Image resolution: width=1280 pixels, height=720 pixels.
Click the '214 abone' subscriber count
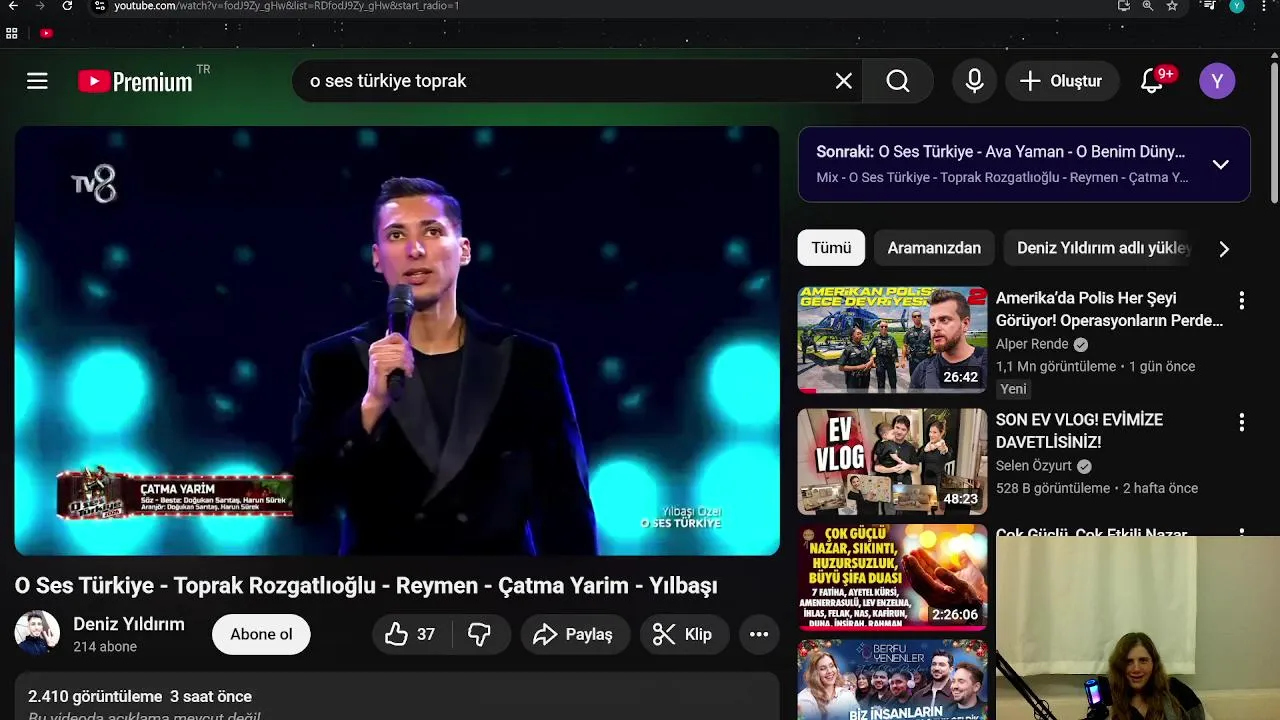pyautogui.click(x=105, y=647)
